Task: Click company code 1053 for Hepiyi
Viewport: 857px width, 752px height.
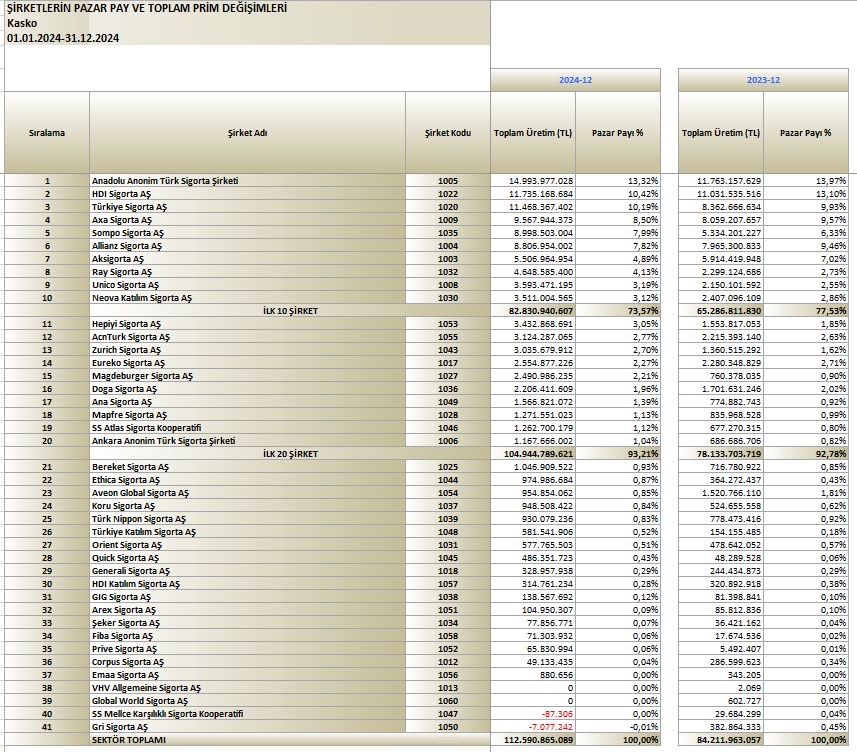Action: tap(448, 324)
